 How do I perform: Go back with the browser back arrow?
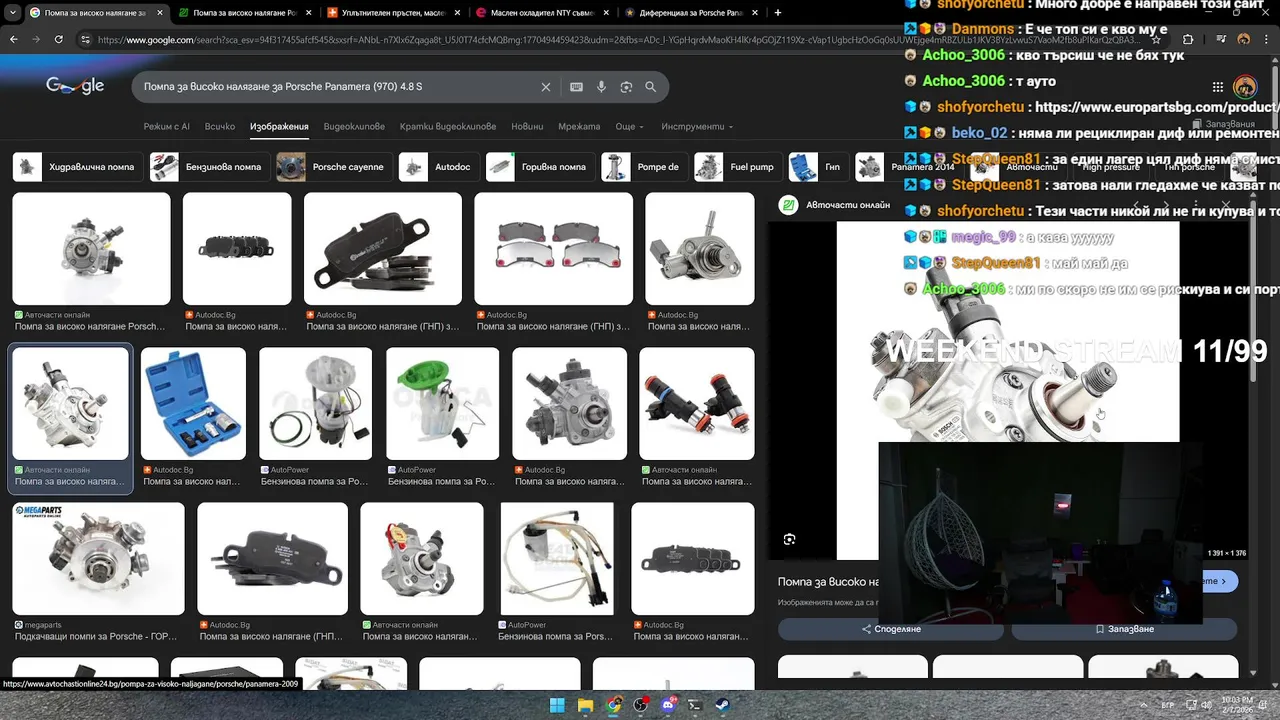click(14, 39)
